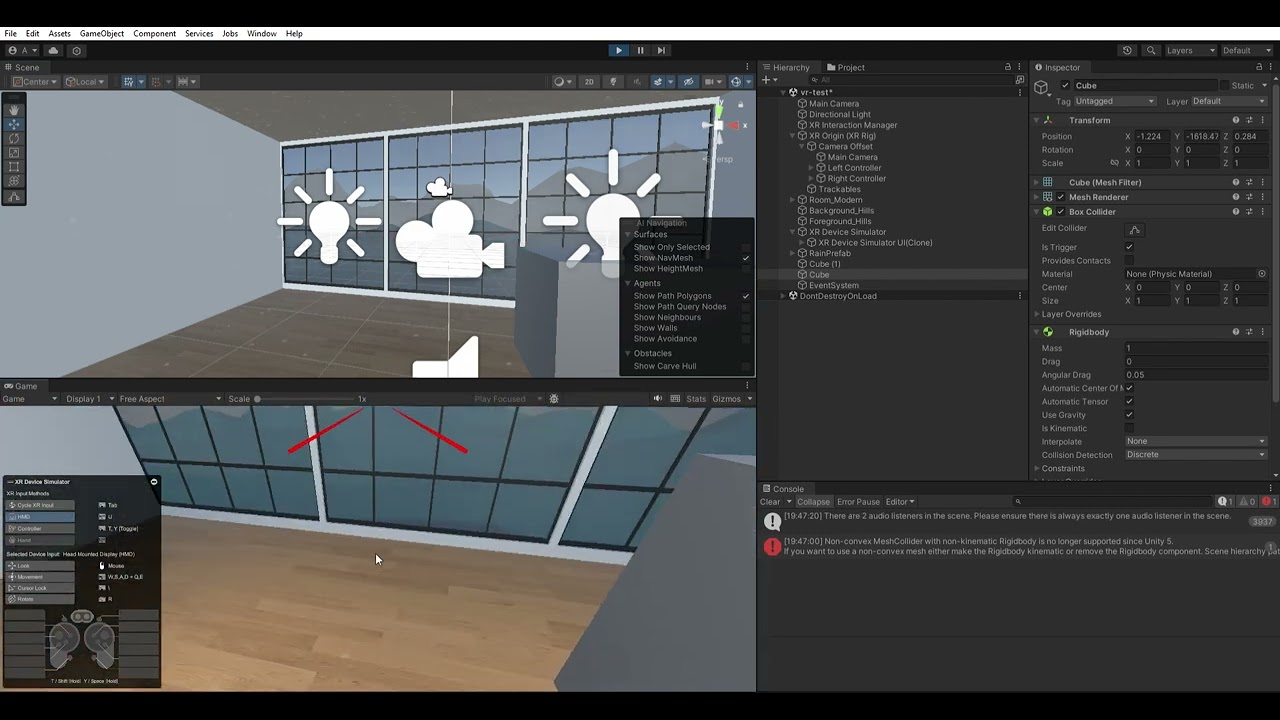Open the Collision Detection dropdown
Viewport: 1280px width, 720px height.
coord(1196,455)
